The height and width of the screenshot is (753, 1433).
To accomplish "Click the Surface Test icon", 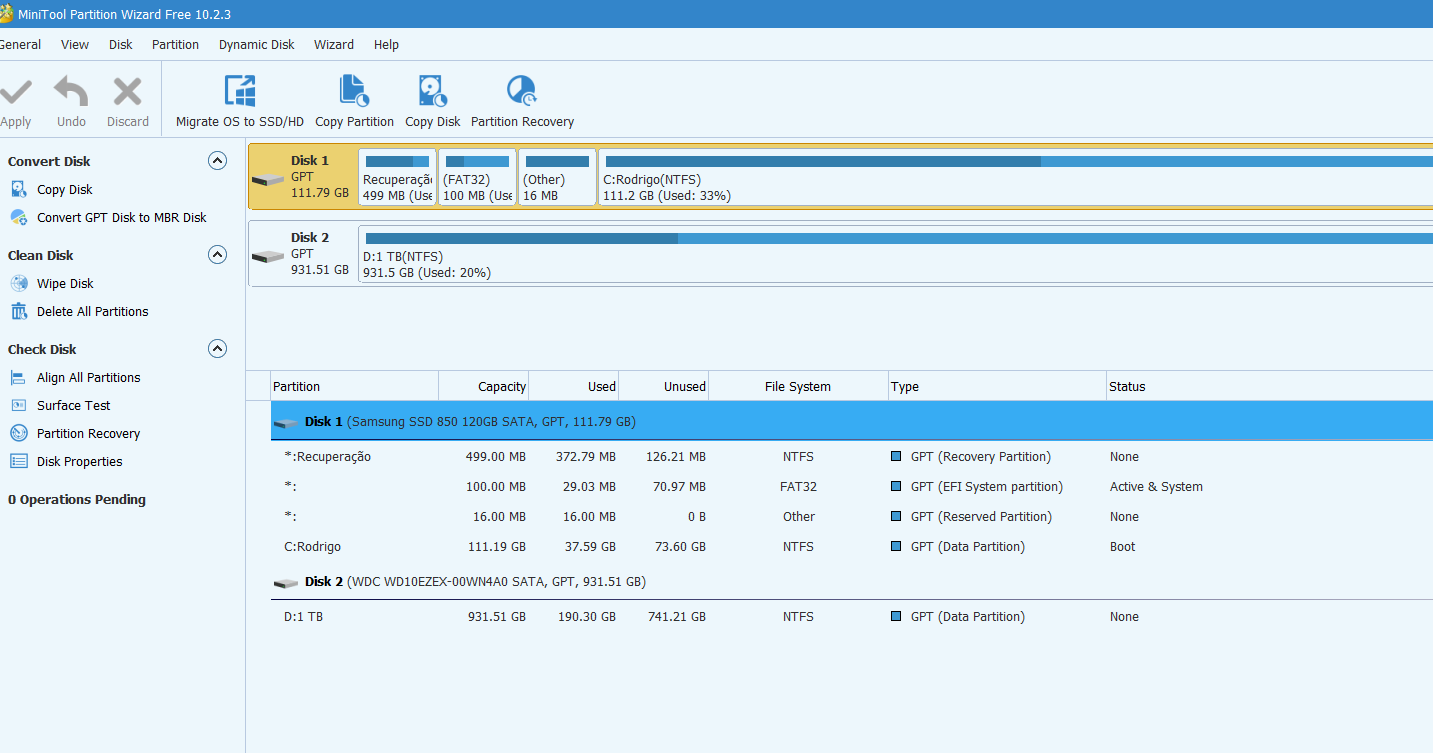I will tap(19, 405).
